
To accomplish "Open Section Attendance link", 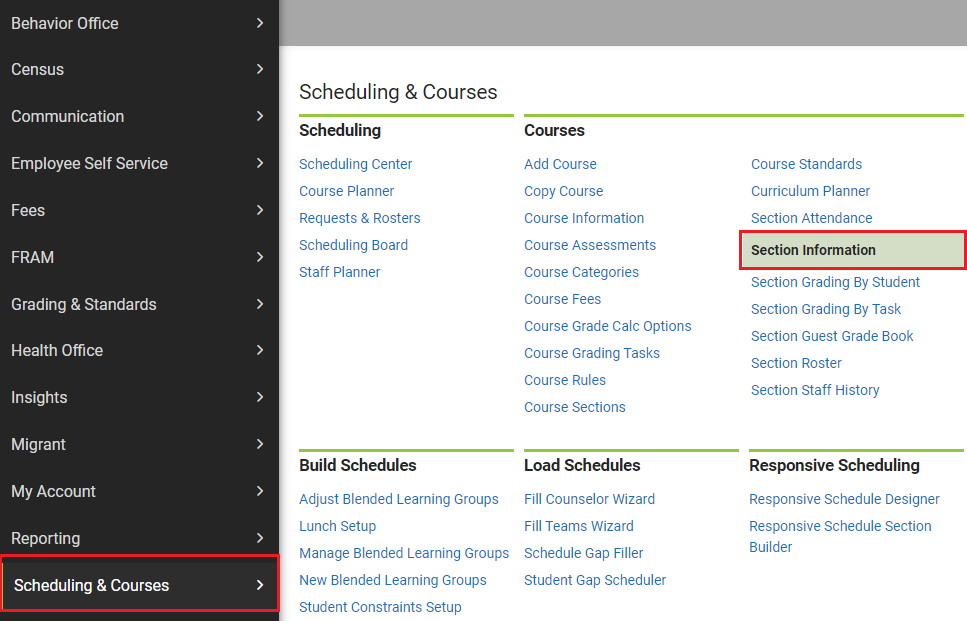I will [x=812, y=218].
